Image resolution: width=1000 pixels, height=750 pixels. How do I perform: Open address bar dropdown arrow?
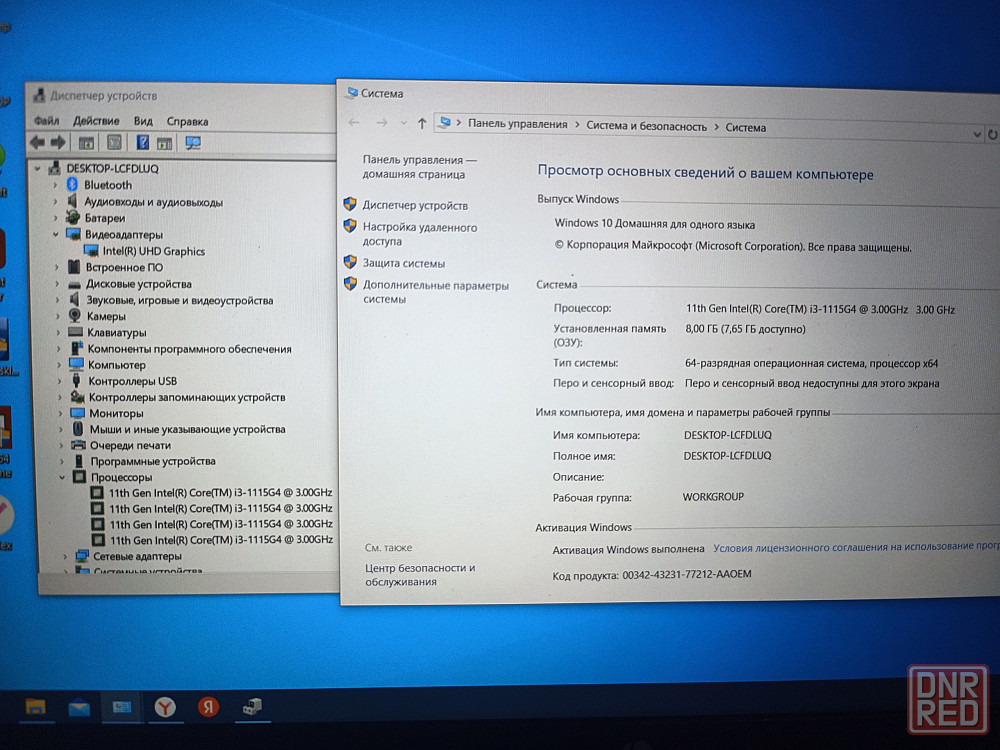[977, 134]
